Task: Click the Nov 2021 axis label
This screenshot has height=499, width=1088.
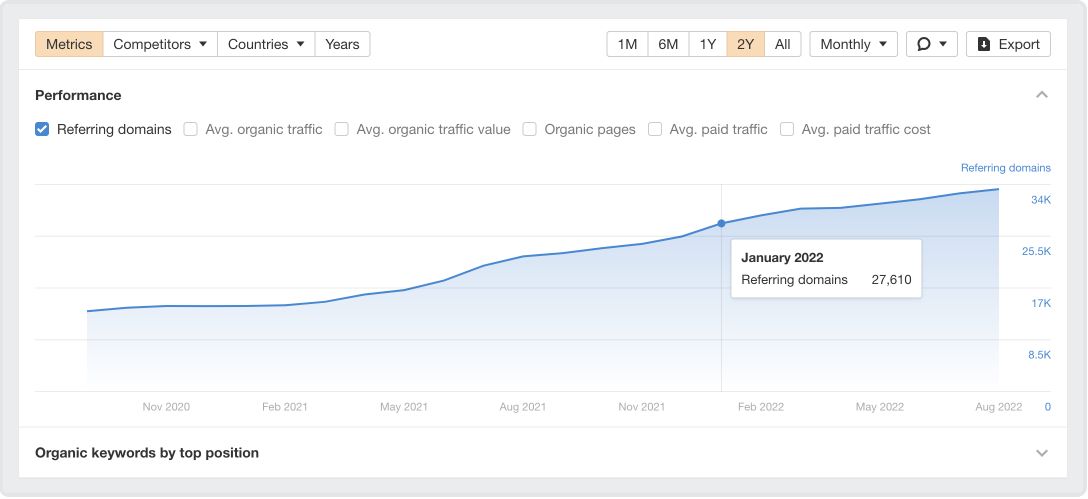Action: point(642,407)
